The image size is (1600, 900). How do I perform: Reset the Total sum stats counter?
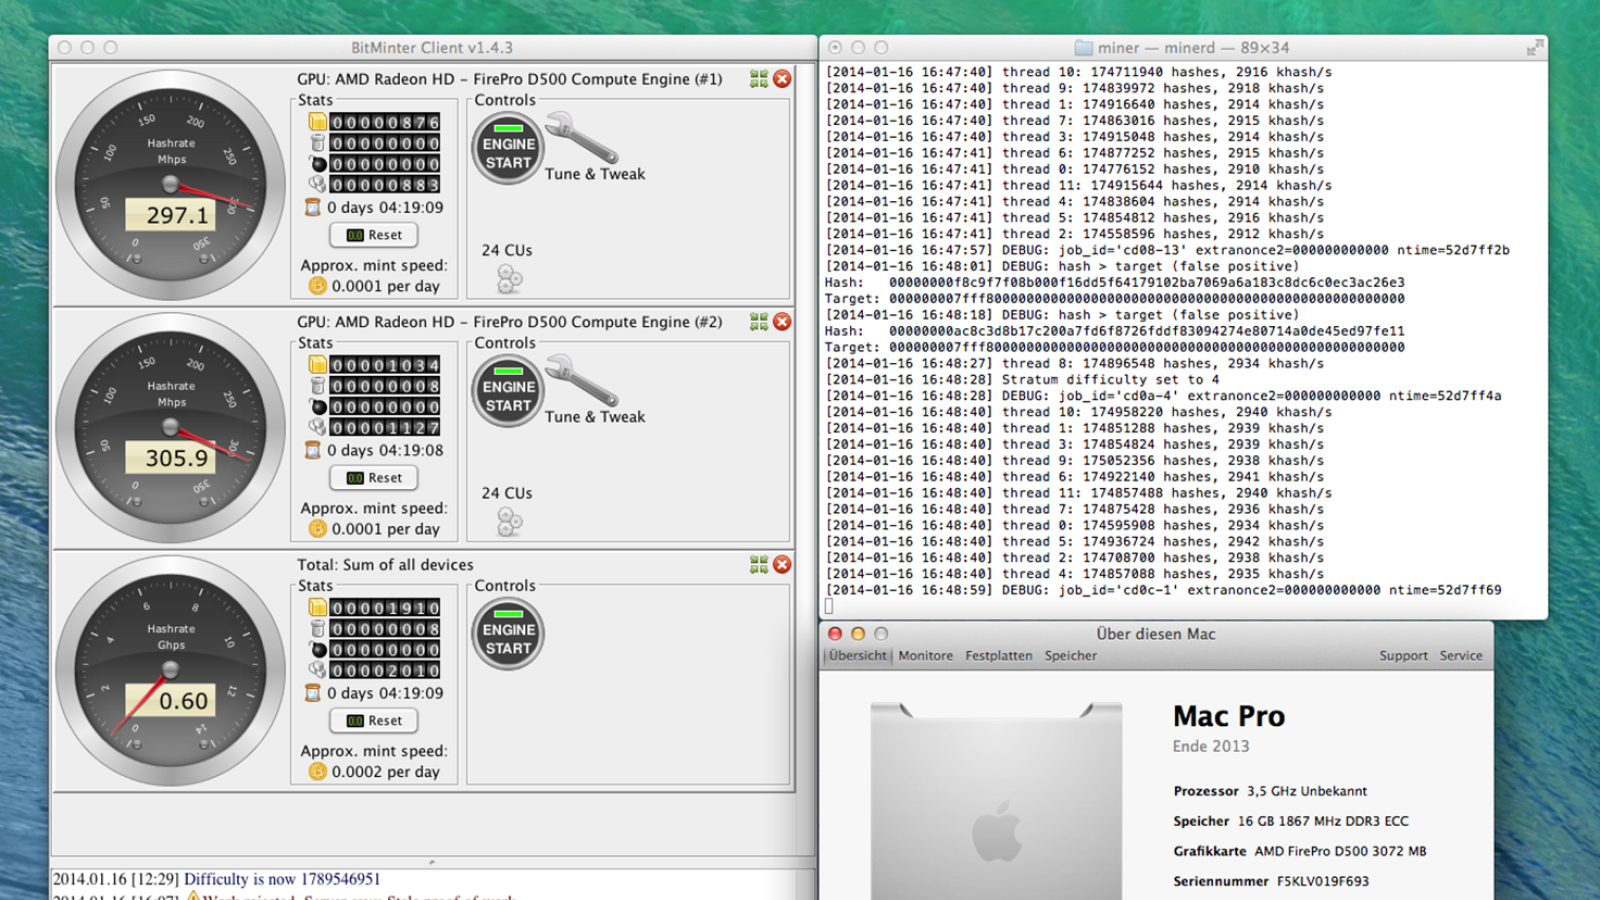pos(375,721)
